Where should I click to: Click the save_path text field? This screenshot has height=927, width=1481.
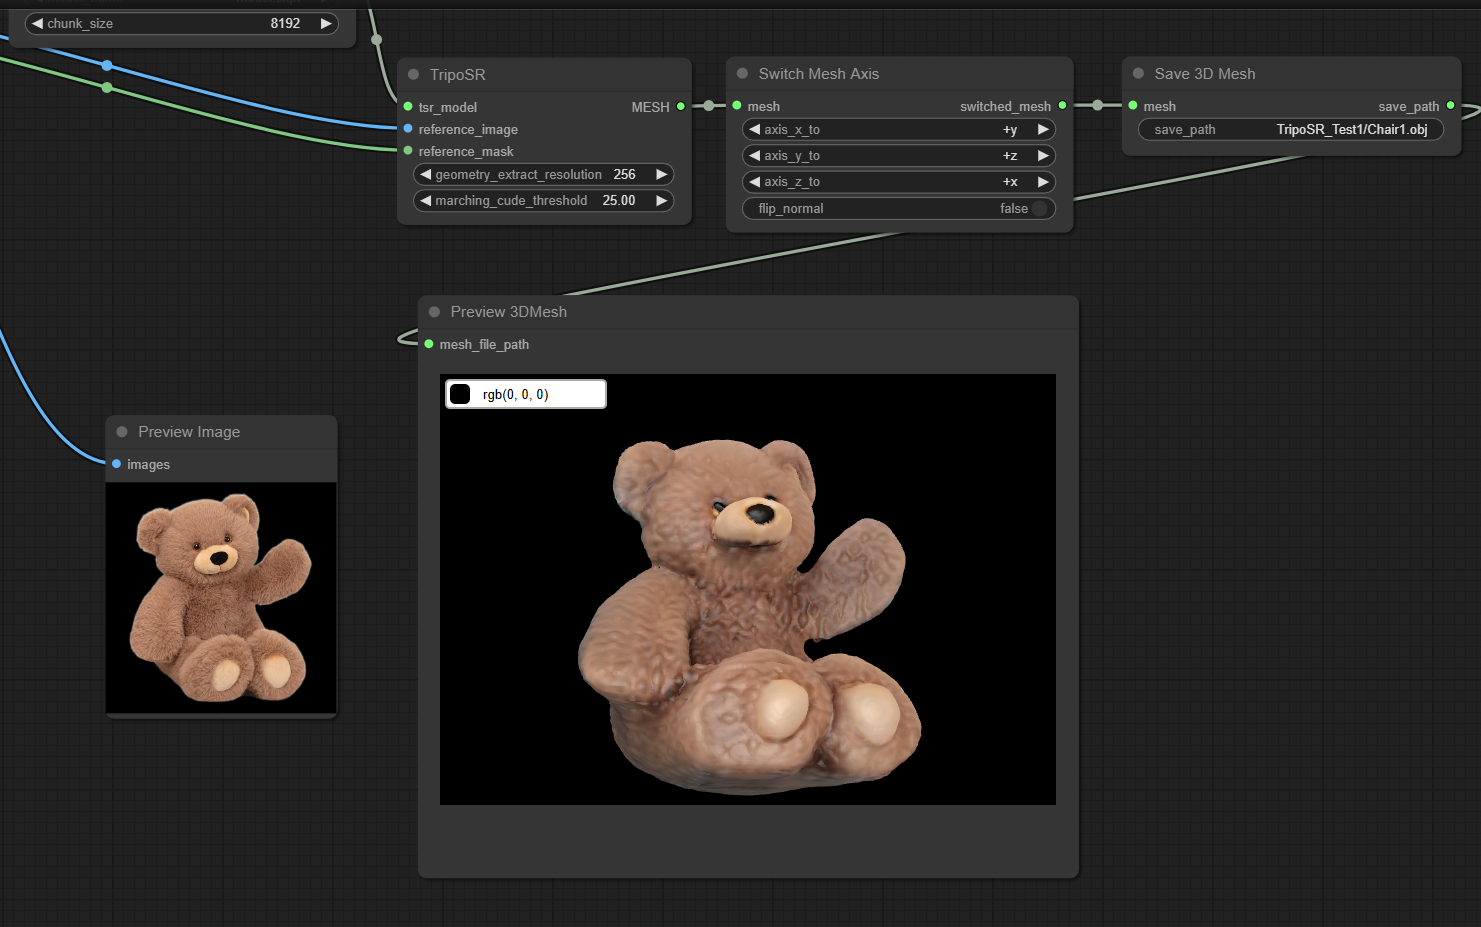(1290, 130)
